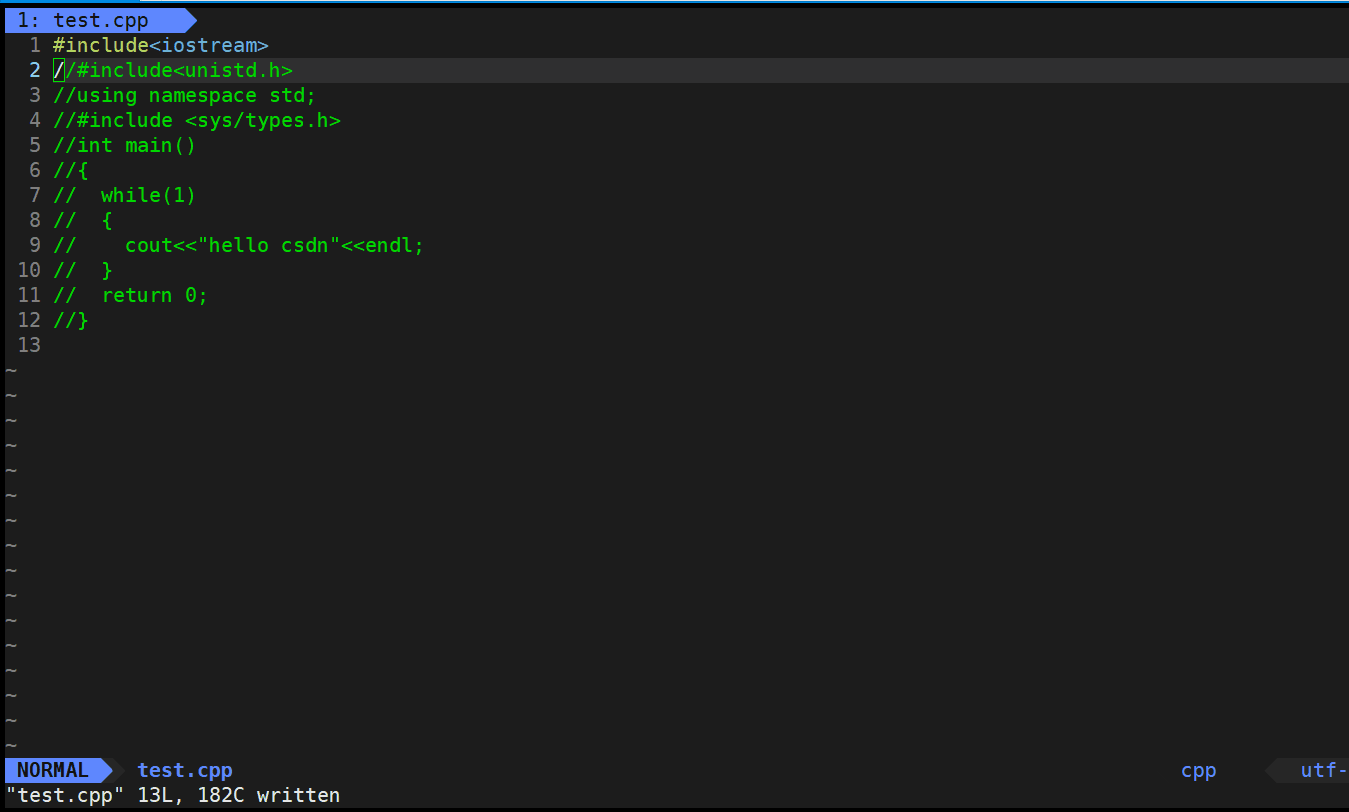1349x812 pixels.
Task: Click the '//{' opening brace on line 6
Action: [71, 170]
